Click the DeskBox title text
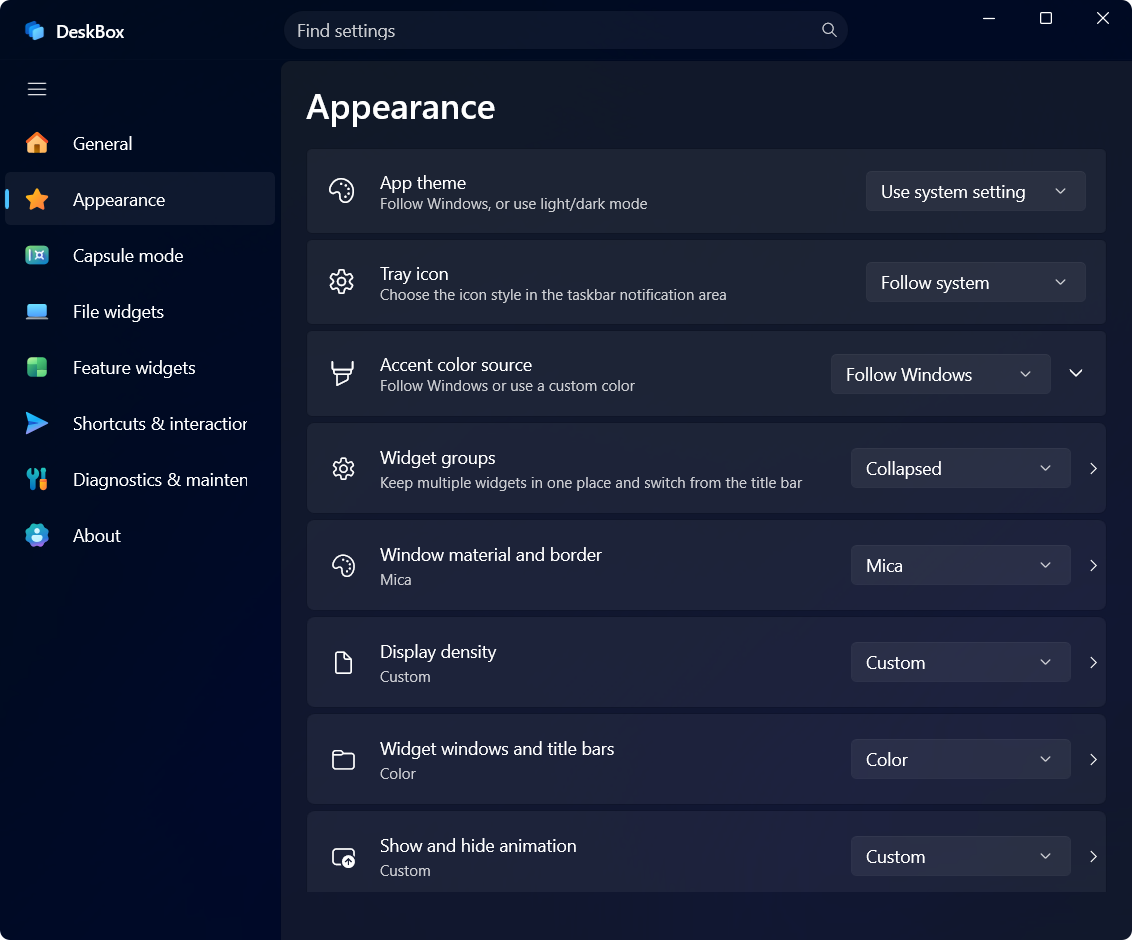Viewport: 1132px width, 940px height. [x=90, y=32]
